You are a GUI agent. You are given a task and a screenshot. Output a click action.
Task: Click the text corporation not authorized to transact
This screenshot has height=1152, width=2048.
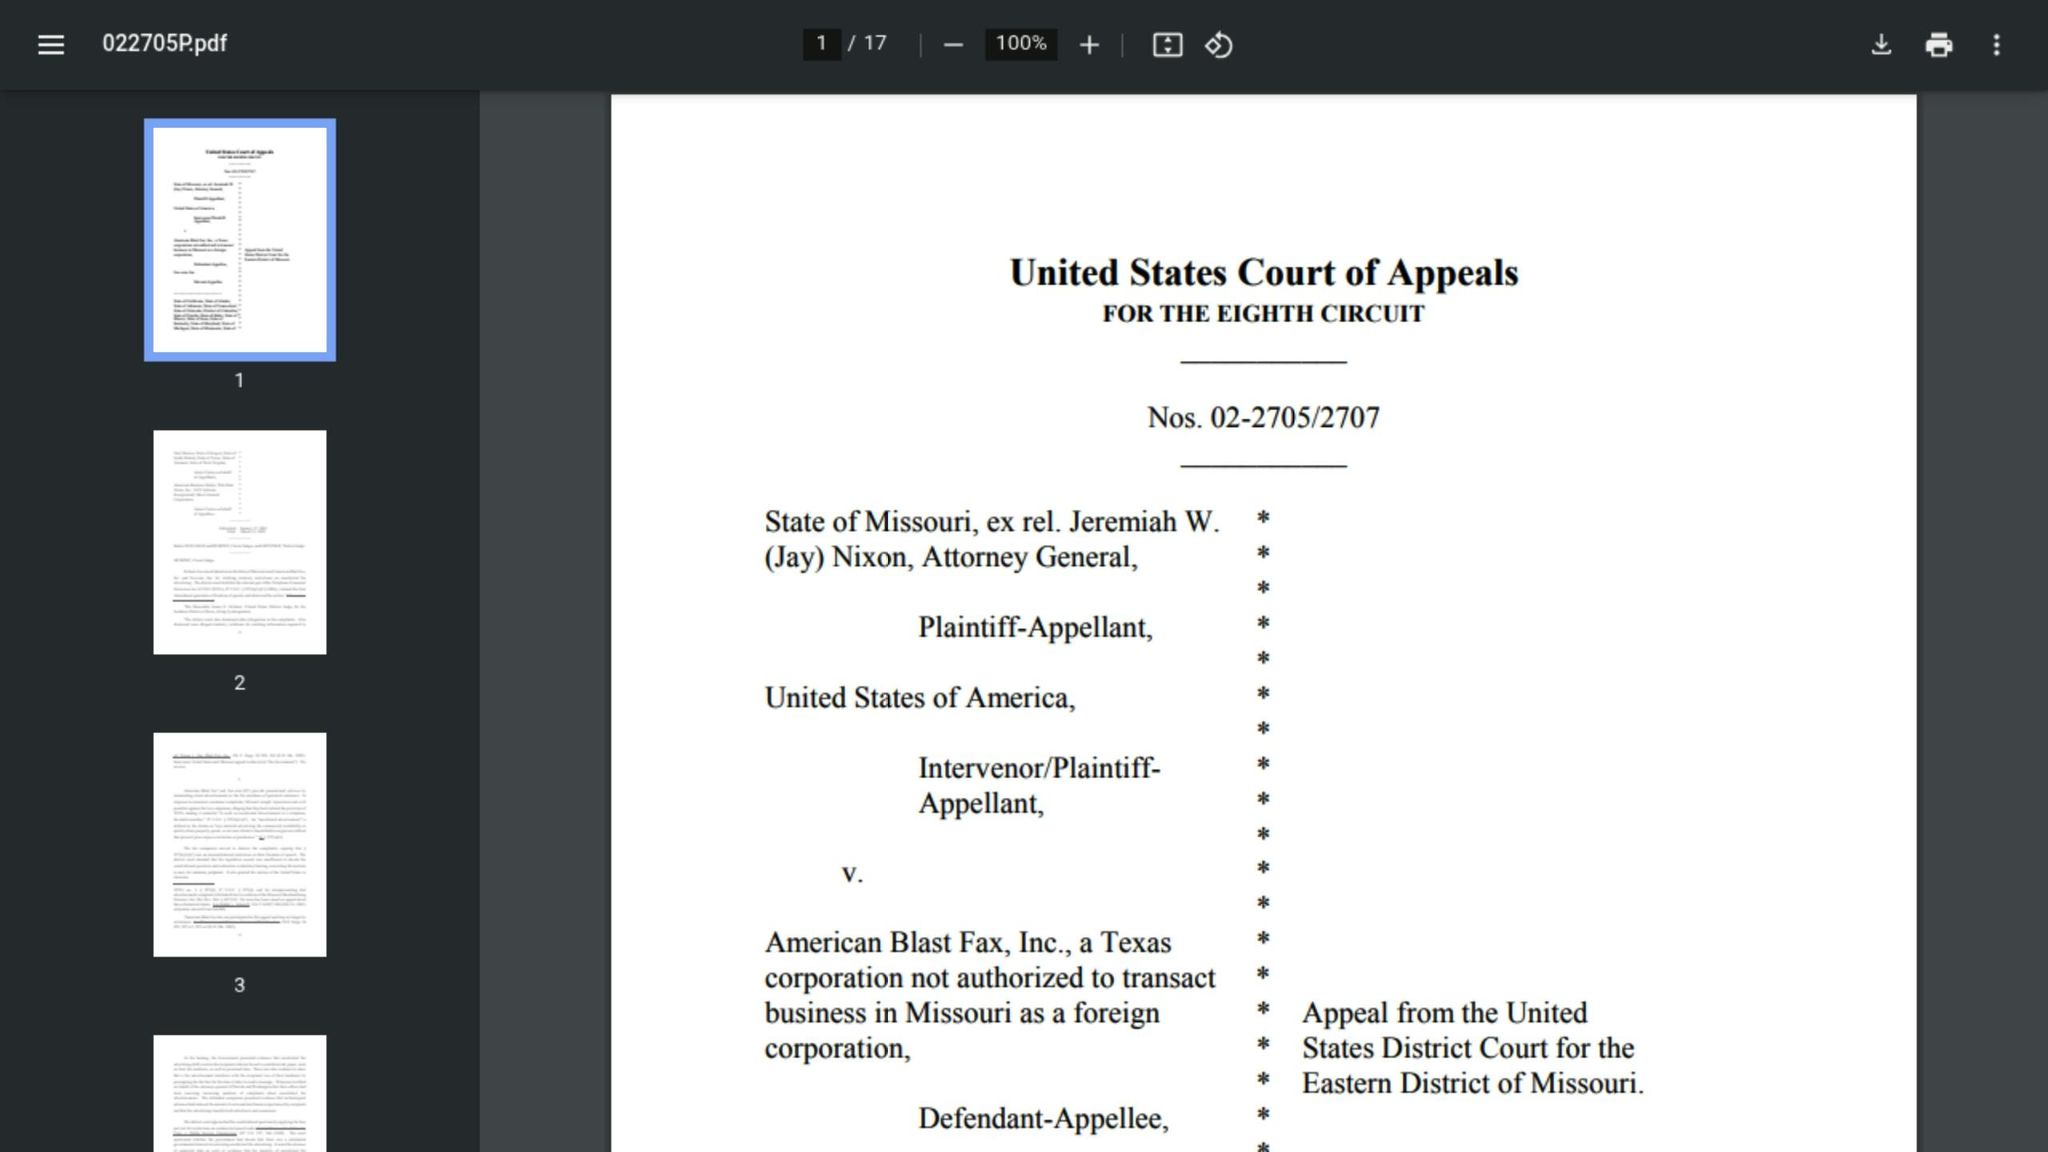(990, 978)
